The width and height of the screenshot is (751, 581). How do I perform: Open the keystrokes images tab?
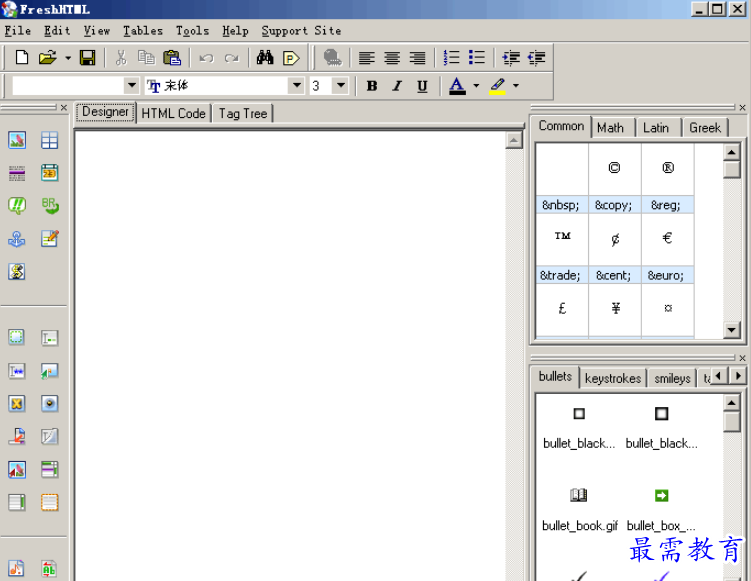(613, 378)
